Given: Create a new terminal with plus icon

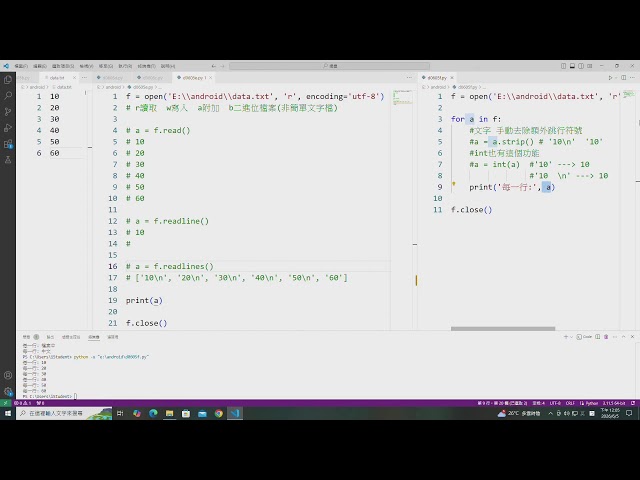Looking at the screenshot, I should click(x=566, y=337).
